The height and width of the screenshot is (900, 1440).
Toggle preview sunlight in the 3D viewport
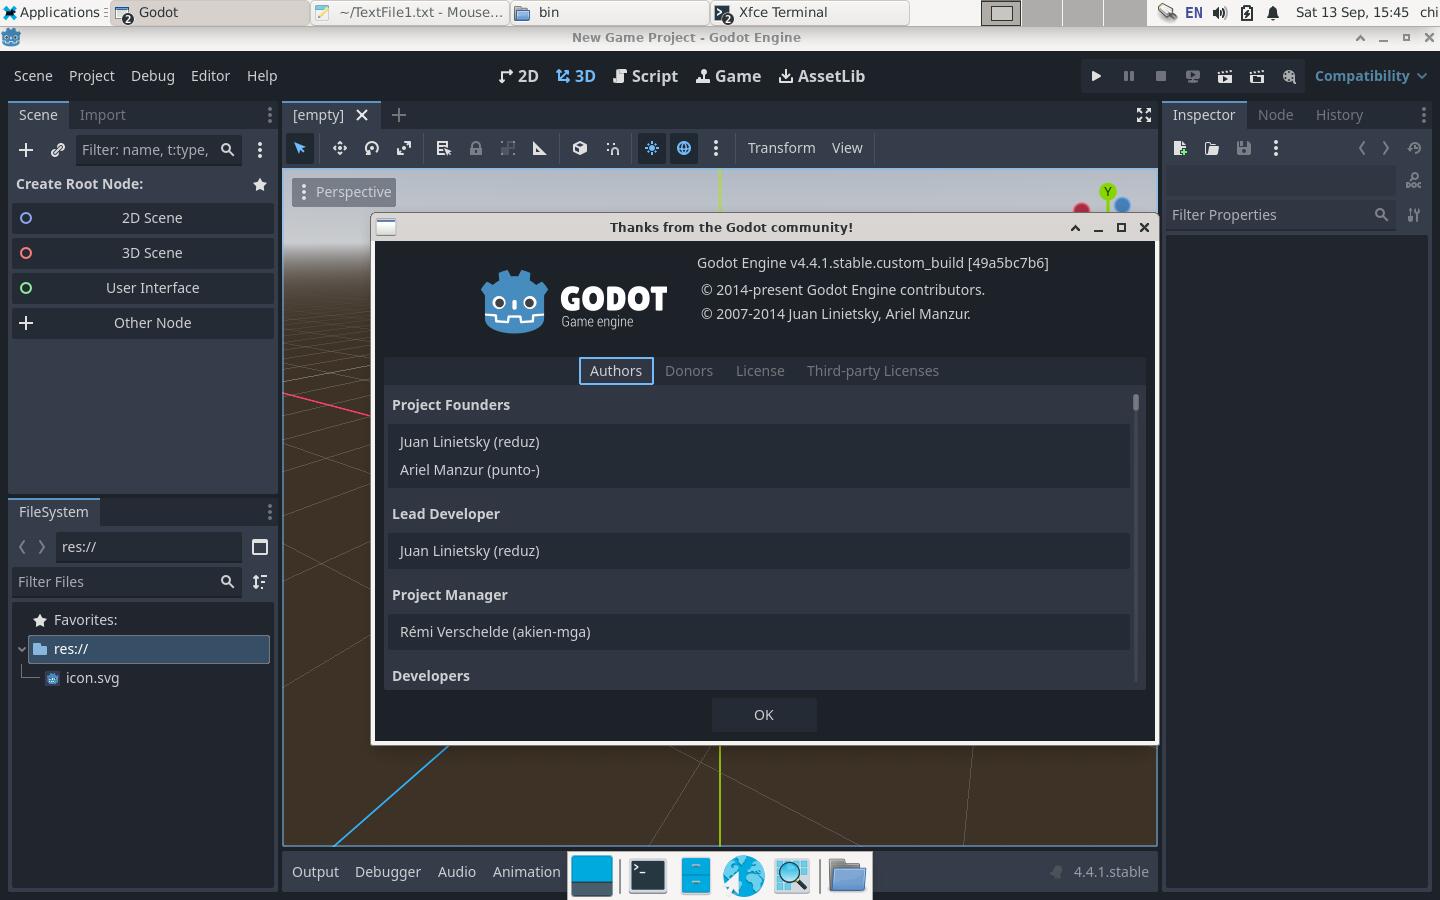click(x=652, y=148)
